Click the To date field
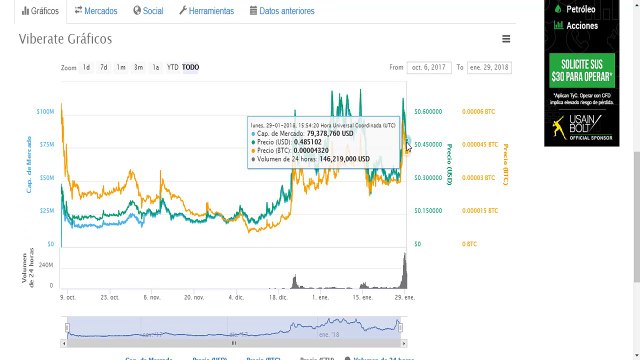640x360 pixels. click(x=489, y=67)
